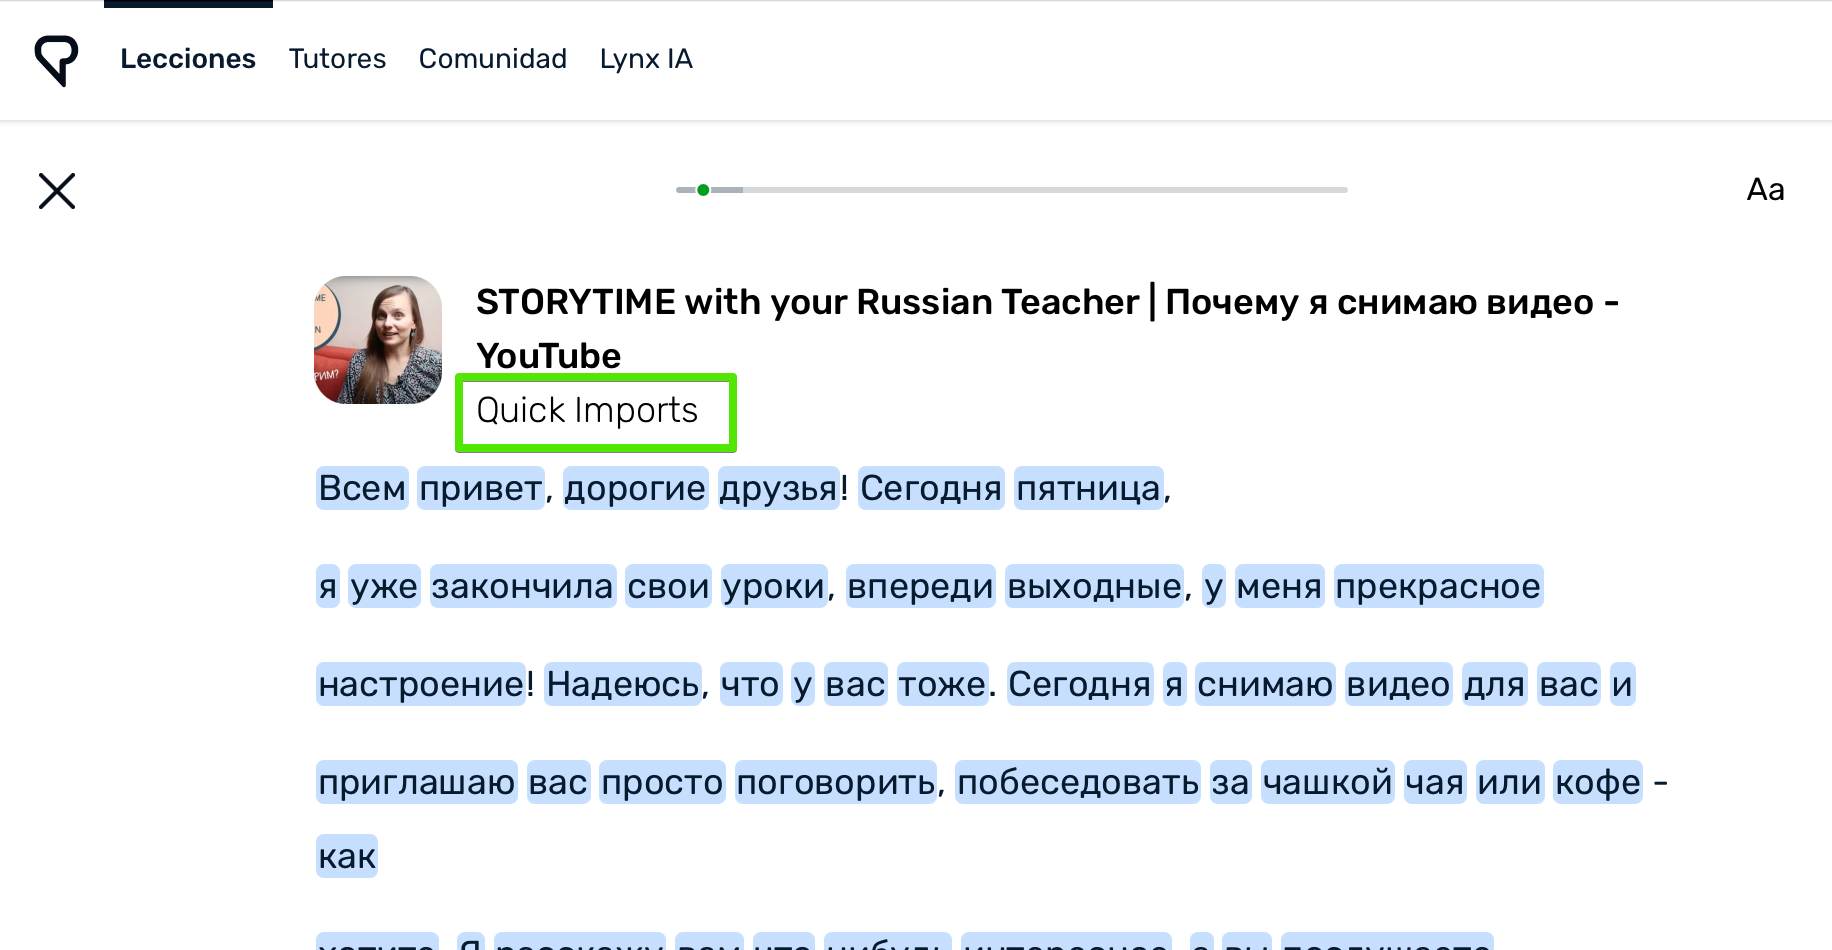The height and width of the screenshot is (950, 1832).
Task: Open the Lynx IA menu item
Action: tap(646, 59)
